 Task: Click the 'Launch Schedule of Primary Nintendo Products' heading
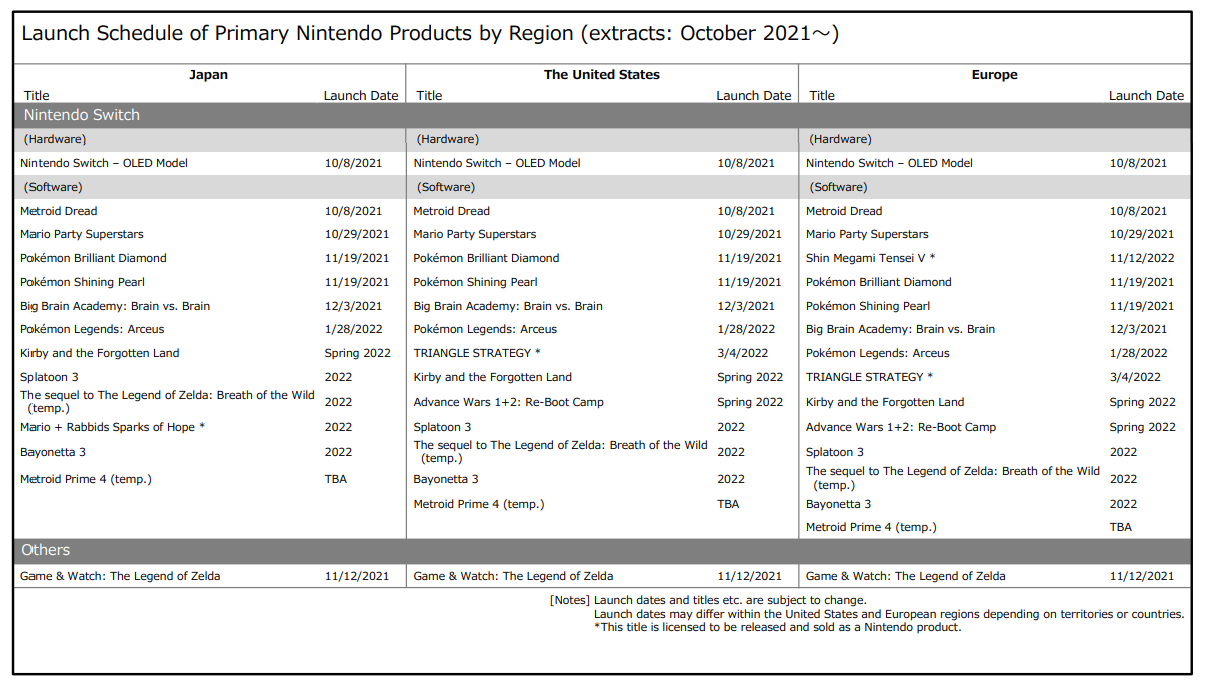coord(431,34)
